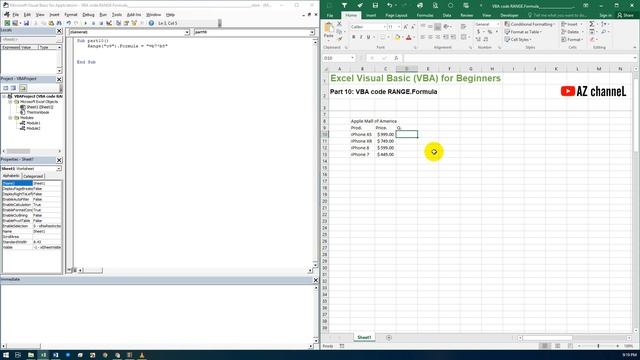
Task: Click the Visible property row
Action: tap(32, 247)
